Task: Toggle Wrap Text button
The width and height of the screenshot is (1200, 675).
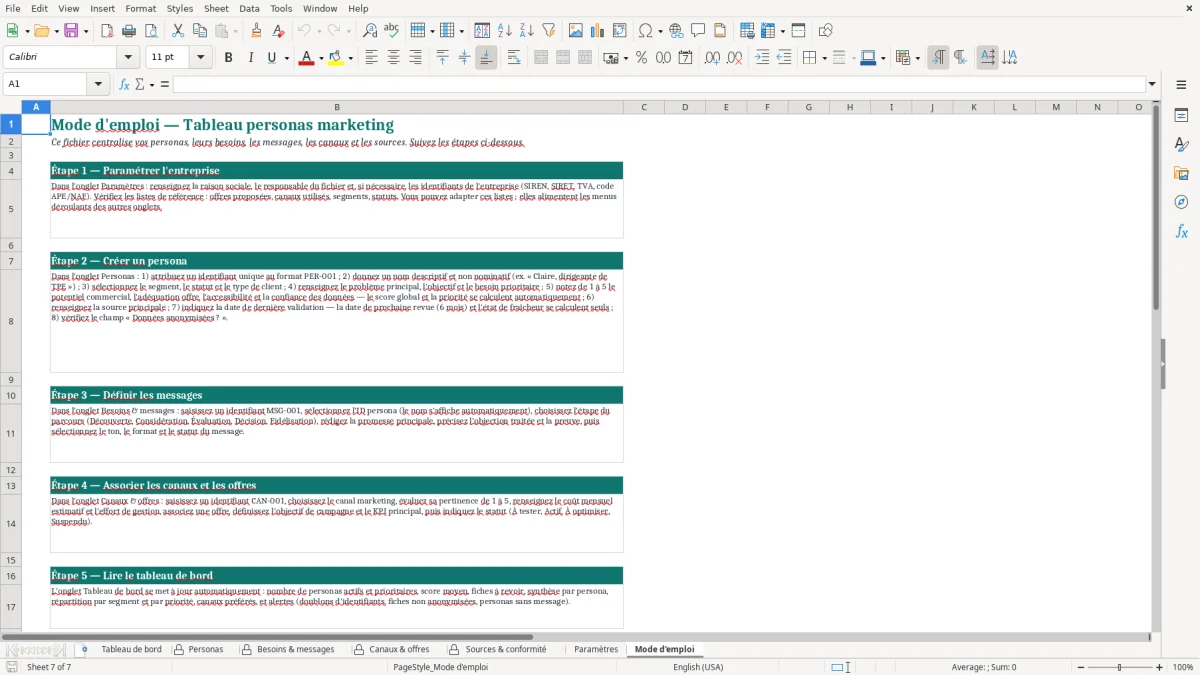Action: 514,58
